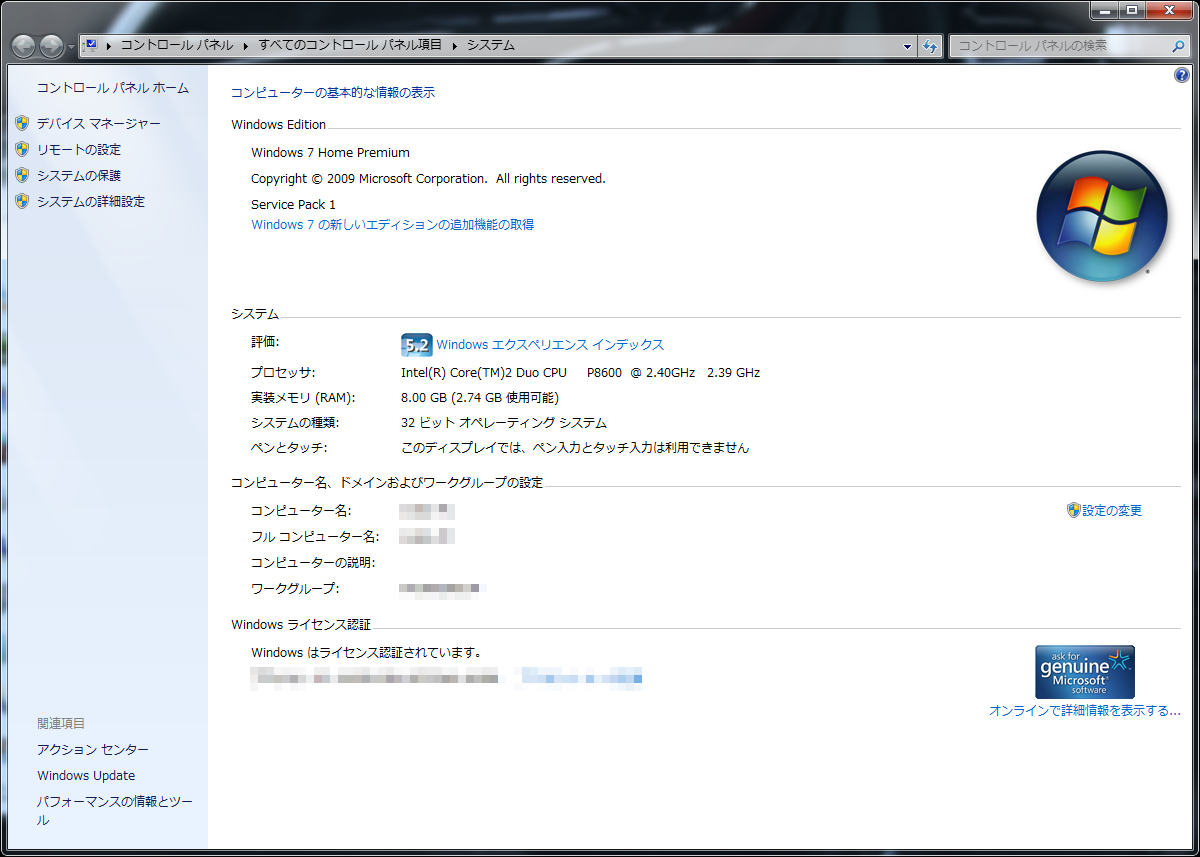Open デバイス マネージャー link

(x=99, y=123)
